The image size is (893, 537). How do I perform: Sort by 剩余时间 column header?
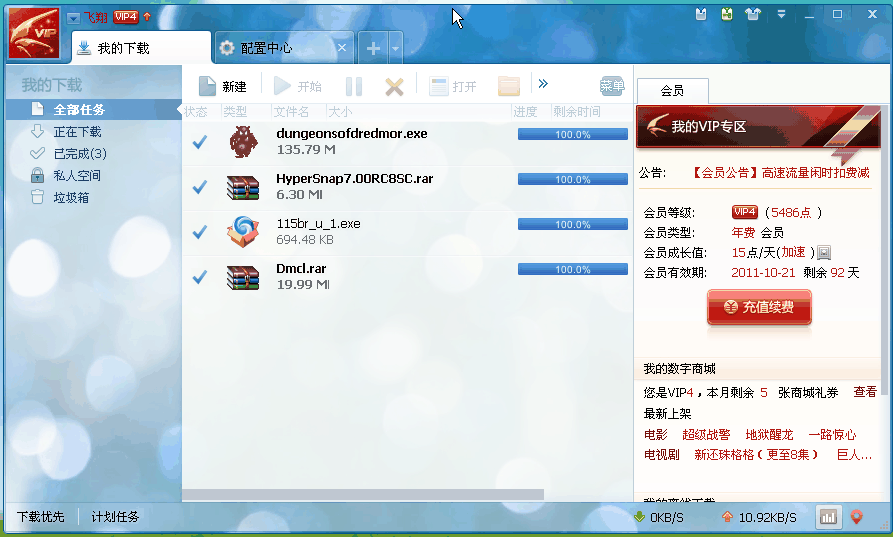click(x=577, y=112)
